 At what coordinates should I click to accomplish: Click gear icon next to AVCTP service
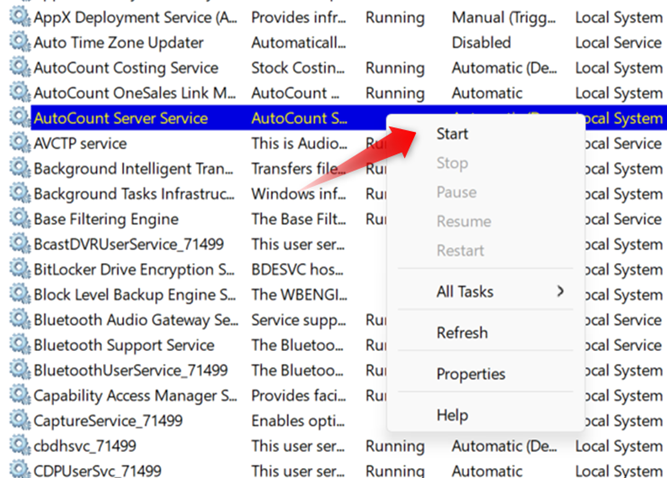point(19,143)
